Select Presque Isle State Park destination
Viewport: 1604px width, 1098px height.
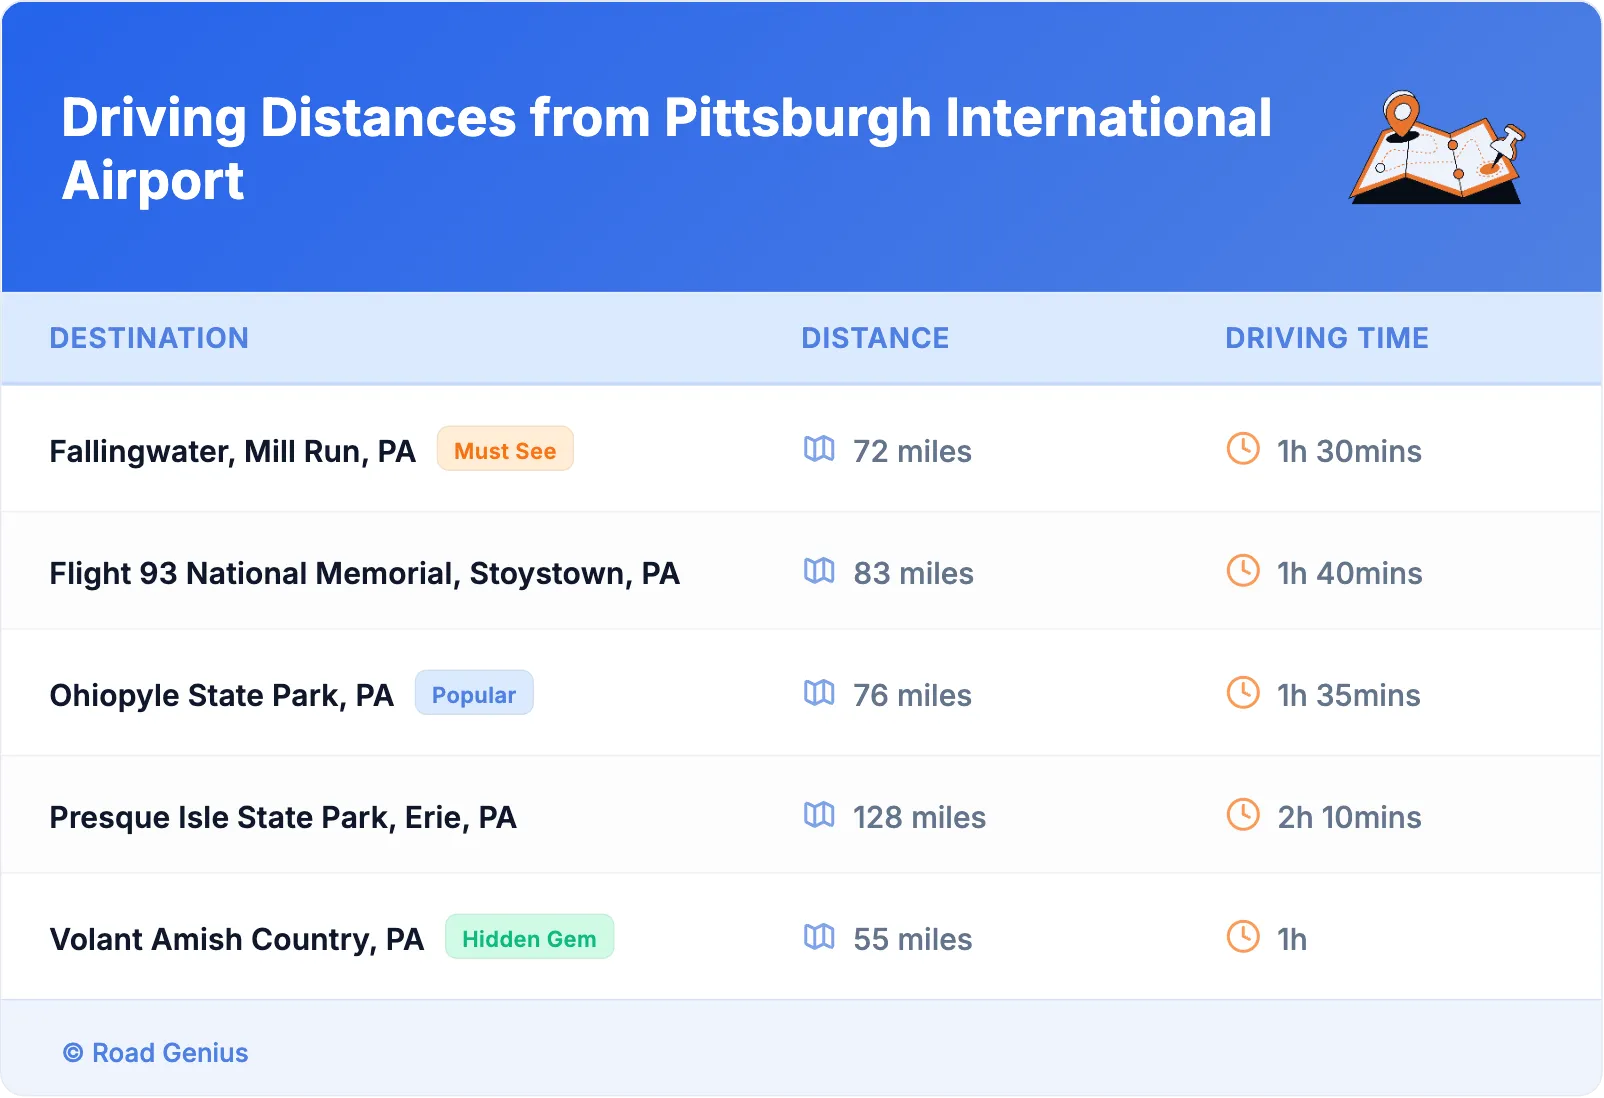283,818
